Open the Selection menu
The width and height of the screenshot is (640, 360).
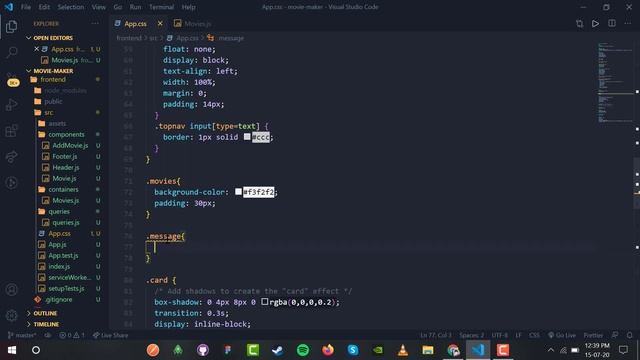coord(71,7)
